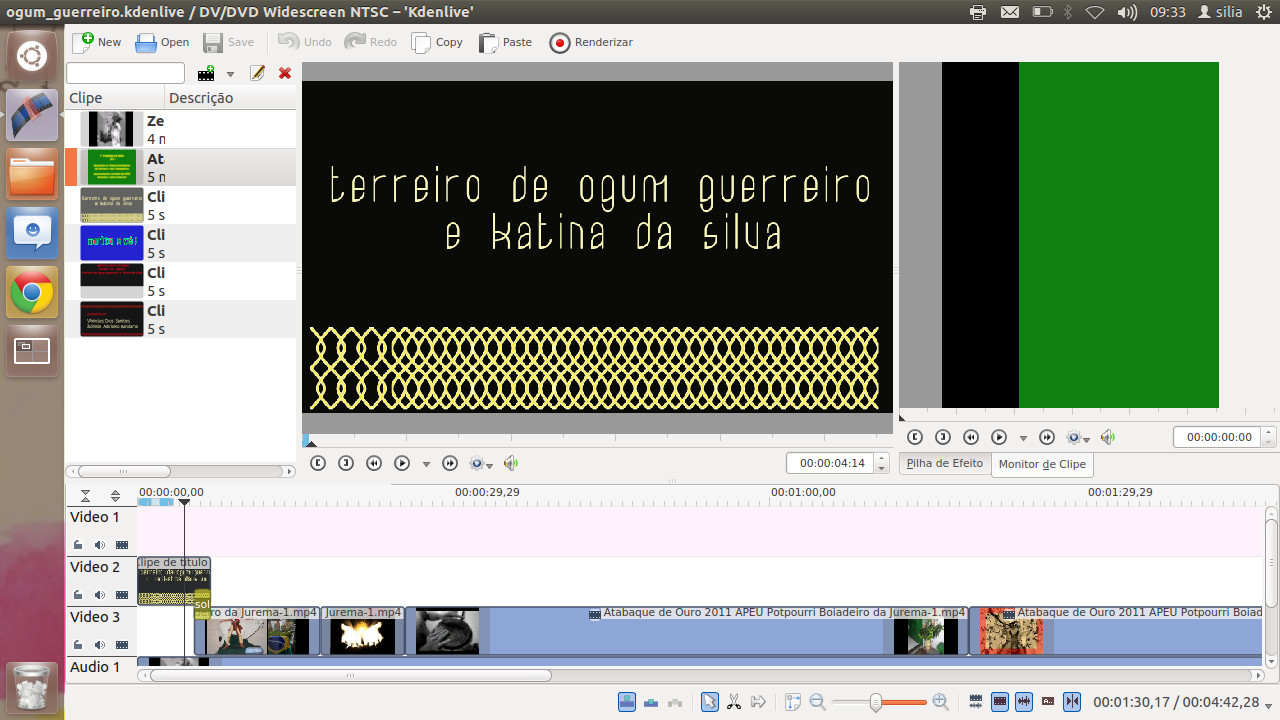
Task: Expand play options arrow in project monitor
Action: (x=426, y=464)
